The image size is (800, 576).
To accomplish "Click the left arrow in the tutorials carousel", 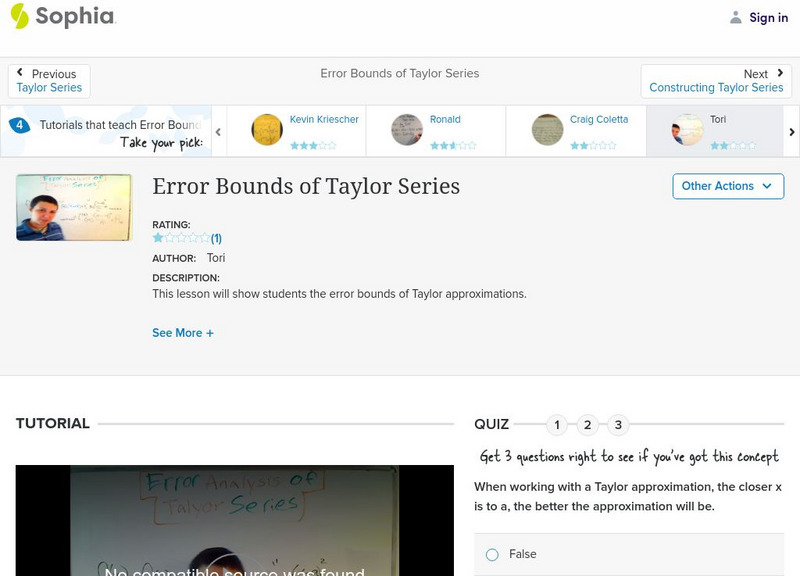I will 218,130.
